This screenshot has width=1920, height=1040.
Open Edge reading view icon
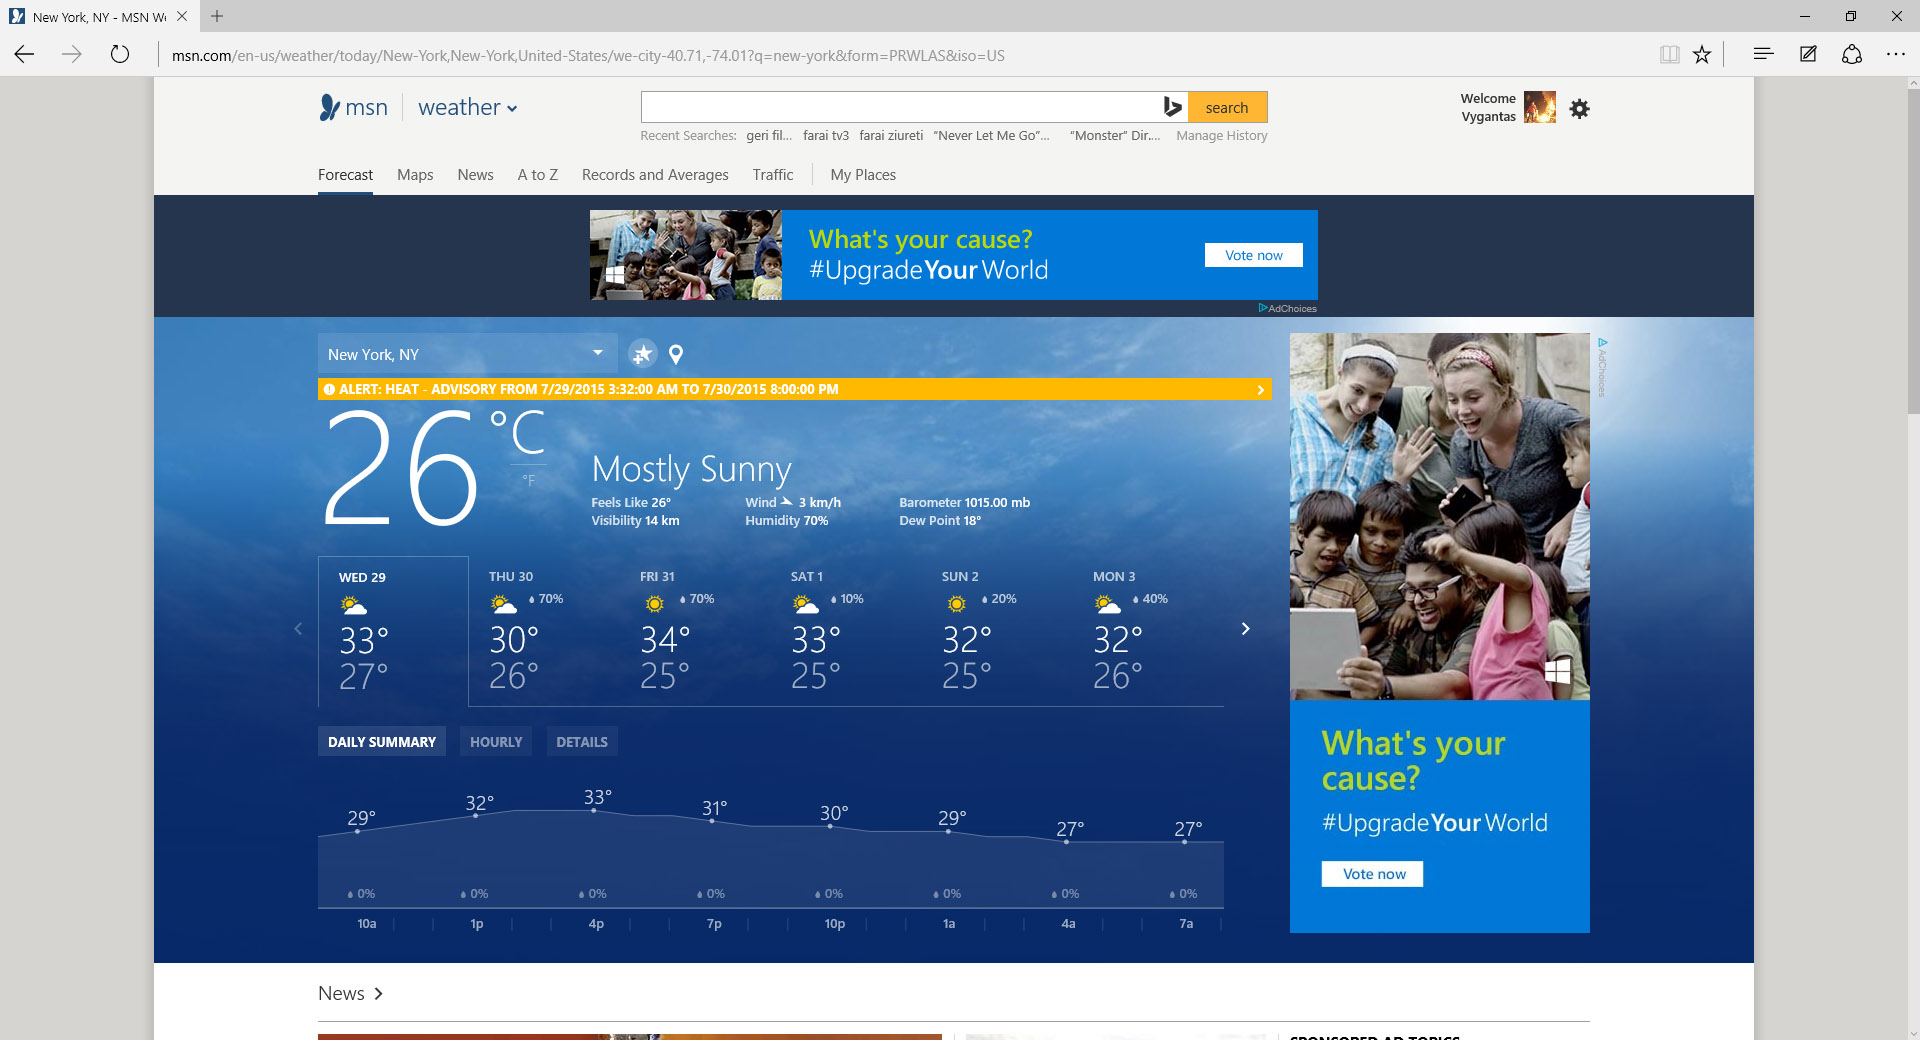click(1669, 55)
